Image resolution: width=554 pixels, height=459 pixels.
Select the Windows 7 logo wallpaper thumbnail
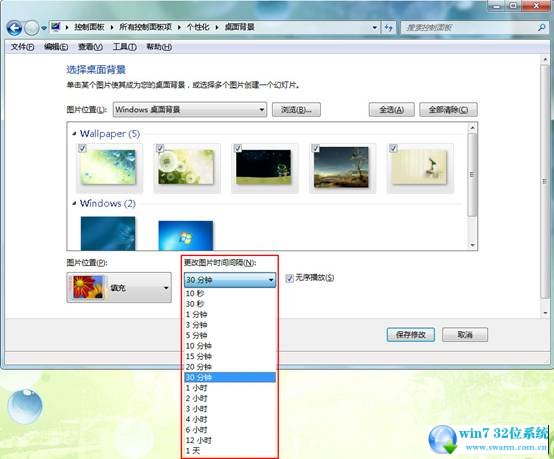pos(186,236)
